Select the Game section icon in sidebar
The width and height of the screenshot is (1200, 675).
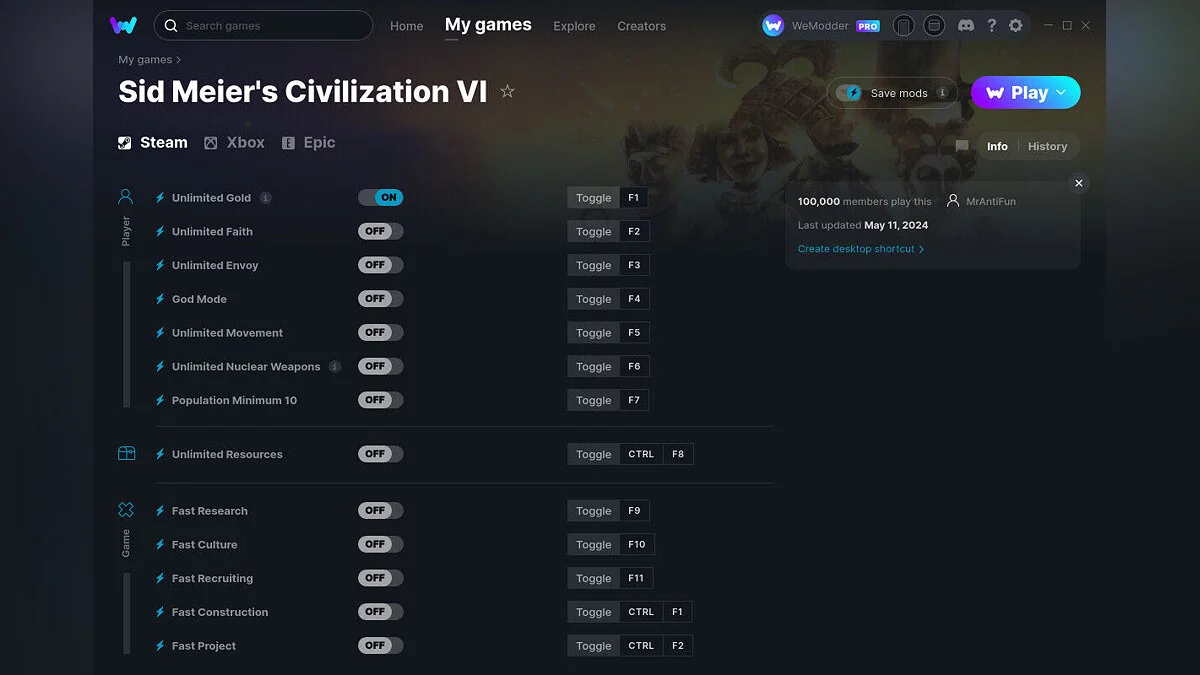(x=125, y=508)
